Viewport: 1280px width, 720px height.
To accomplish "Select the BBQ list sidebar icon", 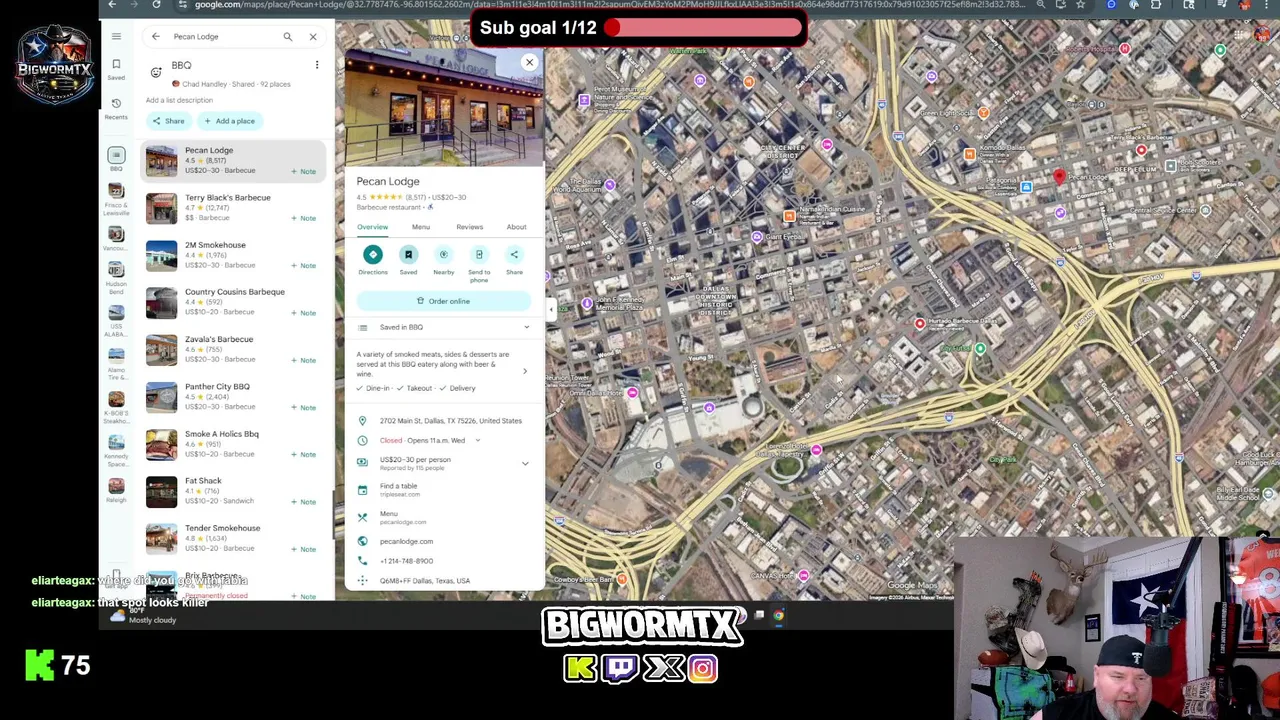I will (x=116, y=158).
